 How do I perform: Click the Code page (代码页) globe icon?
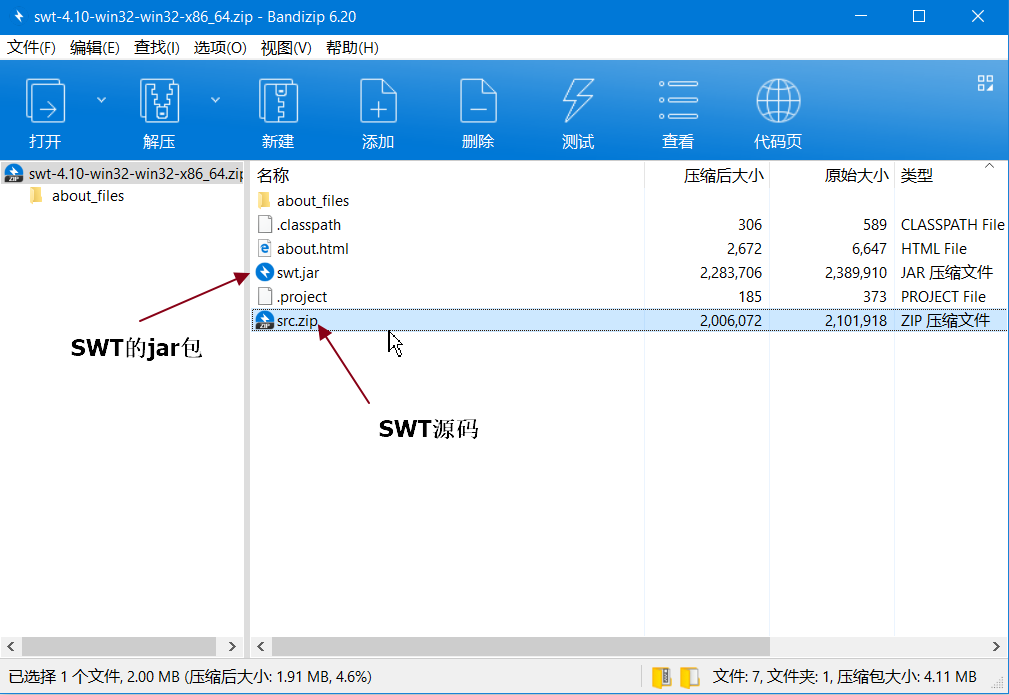tap(778, 100)
